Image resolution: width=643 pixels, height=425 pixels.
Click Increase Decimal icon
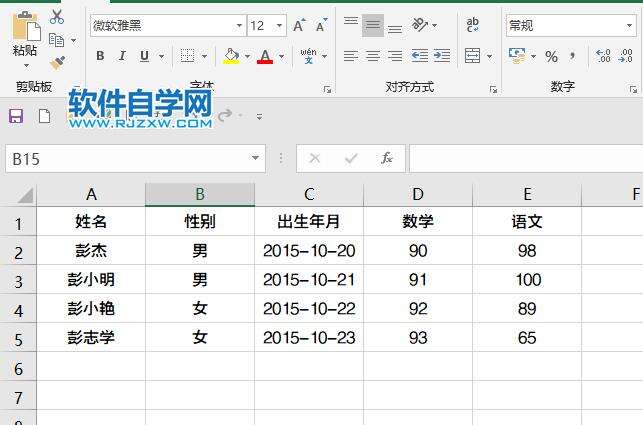click(x=603, y=56)
